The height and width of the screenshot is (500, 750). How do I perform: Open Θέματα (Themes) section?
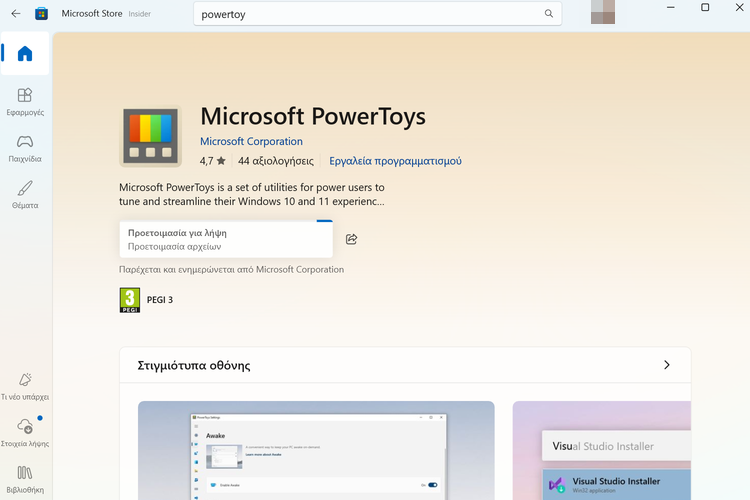tap(25, 194)
